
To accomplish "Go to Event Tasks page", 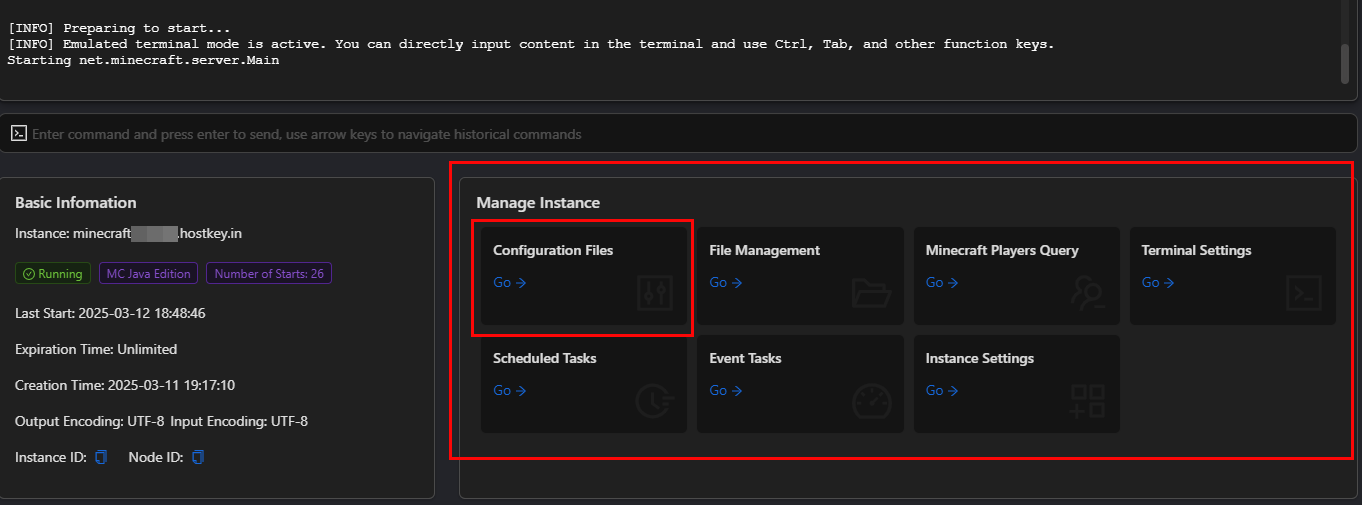I will click(725, 391).
